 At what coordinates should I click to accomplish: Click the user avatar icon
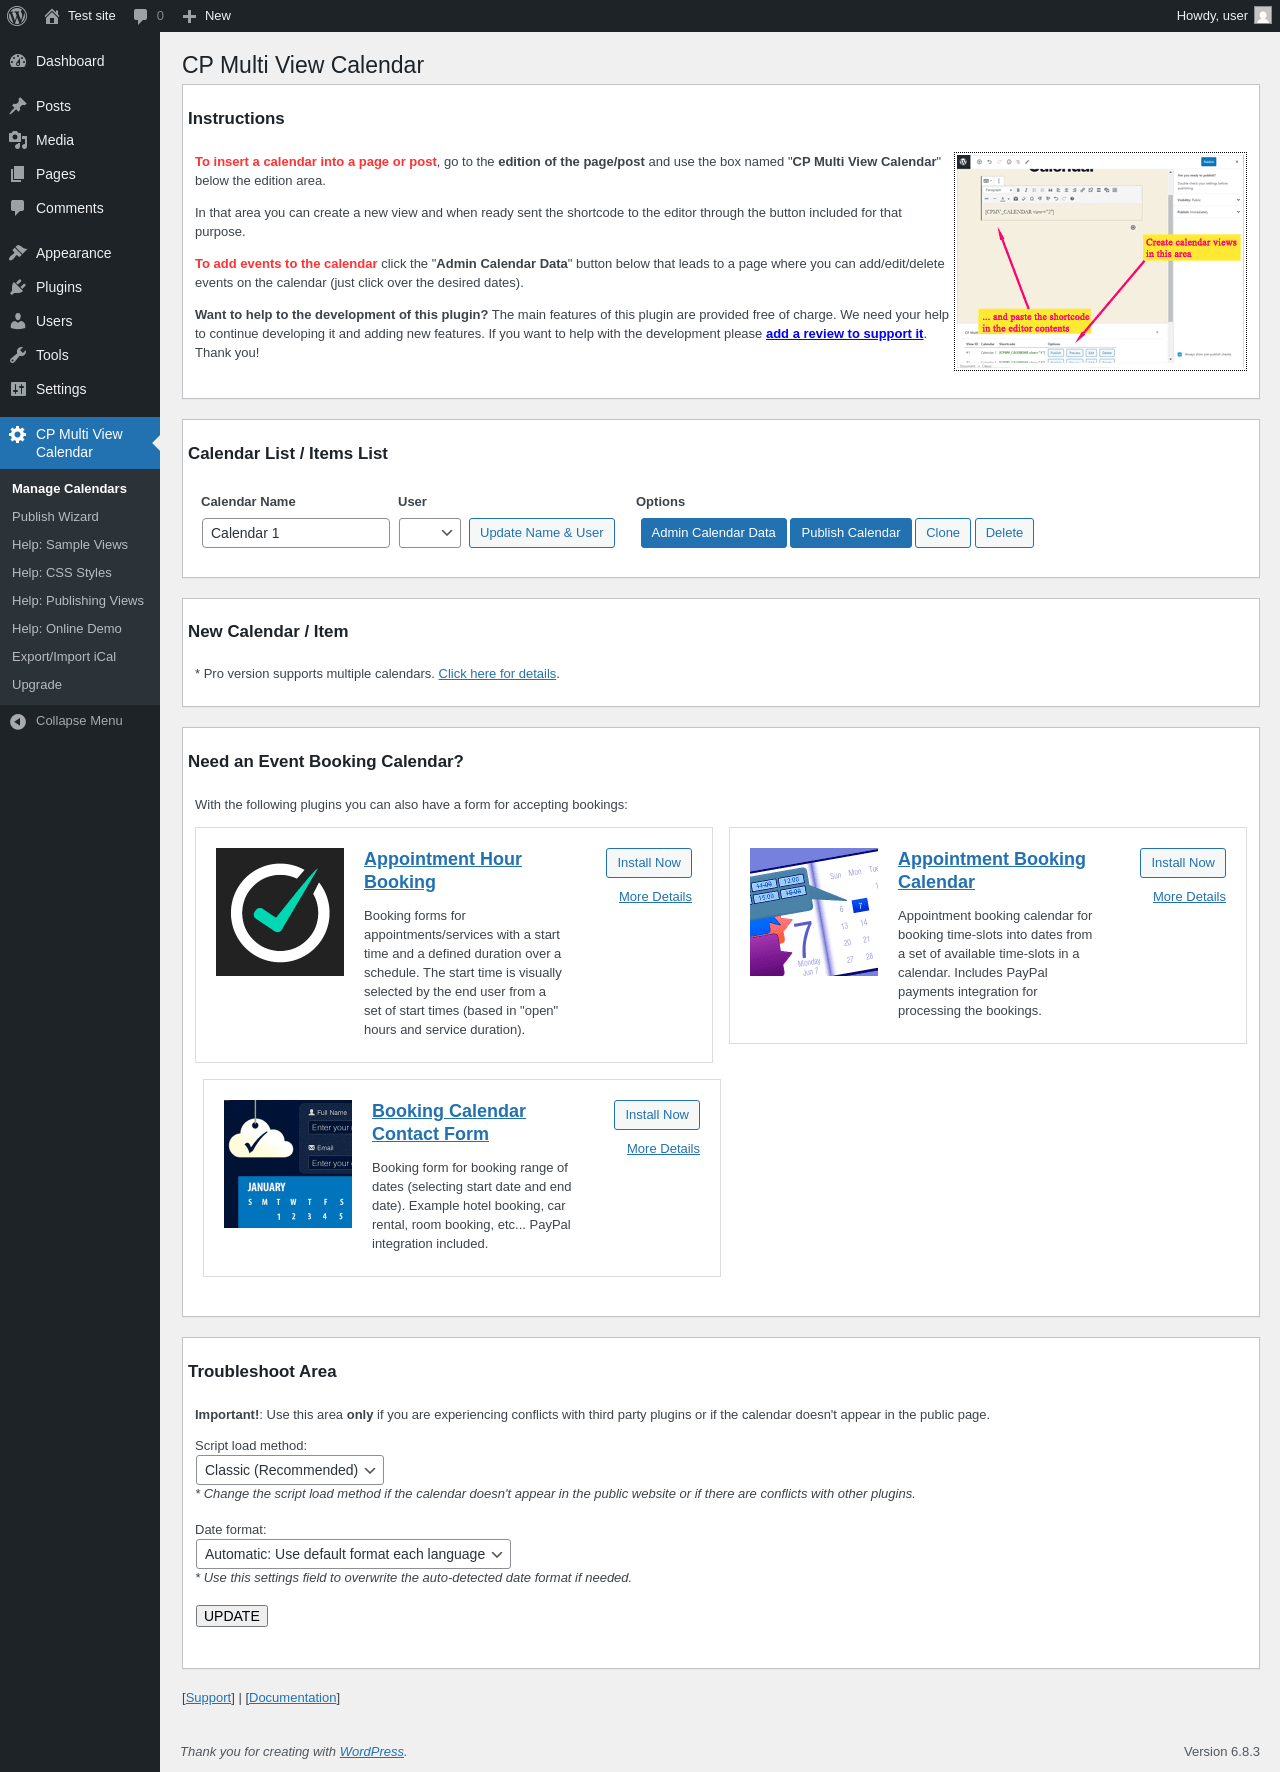[1263, 16]
